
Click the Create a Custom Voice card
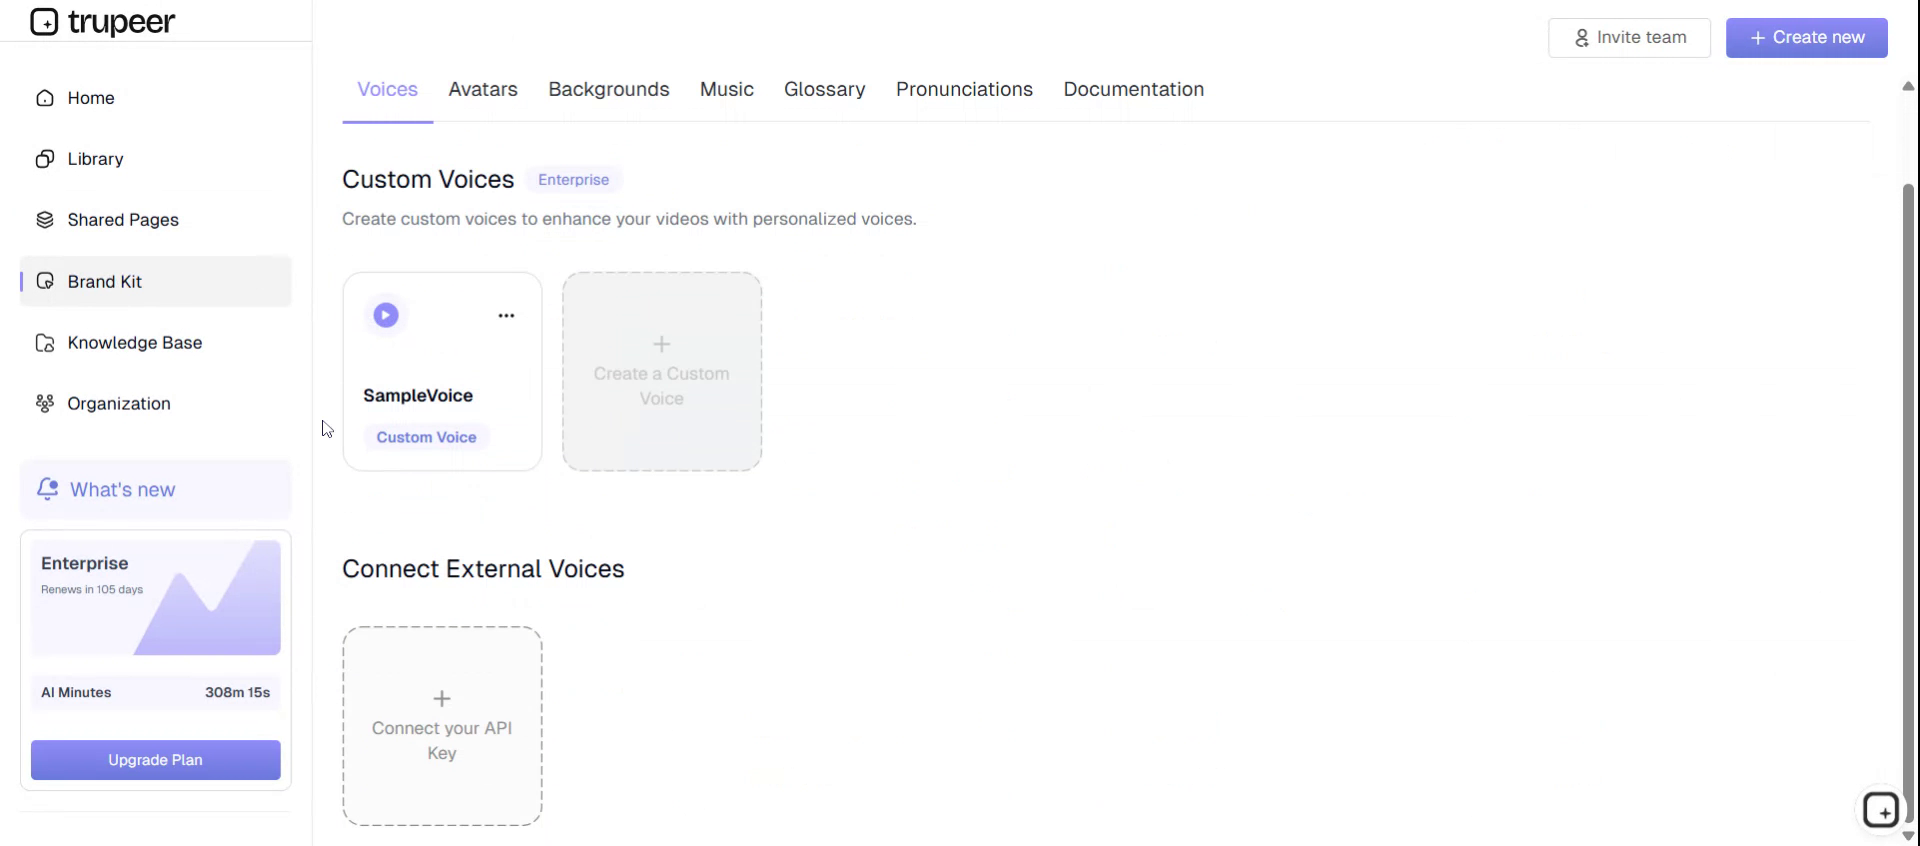point(662,372)
